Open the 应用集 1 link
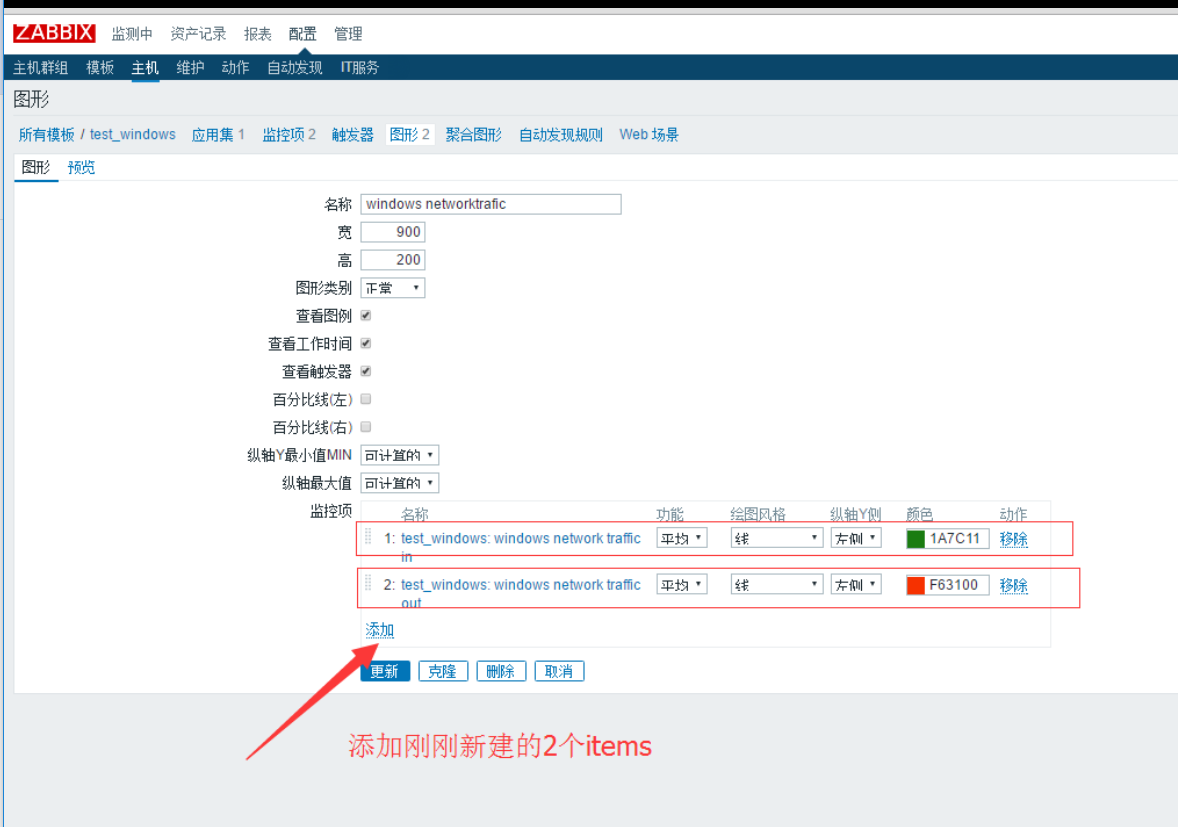 coord(218,134)
